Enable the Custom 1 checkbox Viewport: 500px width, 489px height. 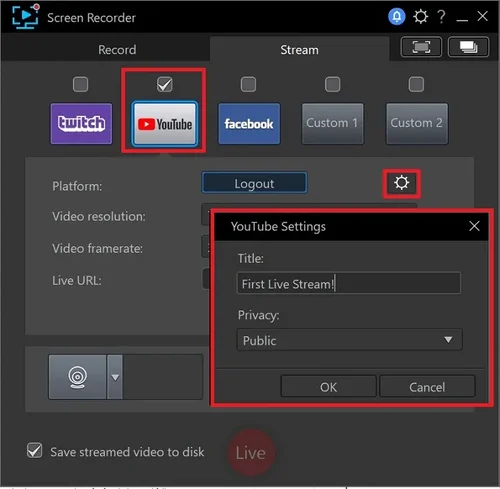333,84
